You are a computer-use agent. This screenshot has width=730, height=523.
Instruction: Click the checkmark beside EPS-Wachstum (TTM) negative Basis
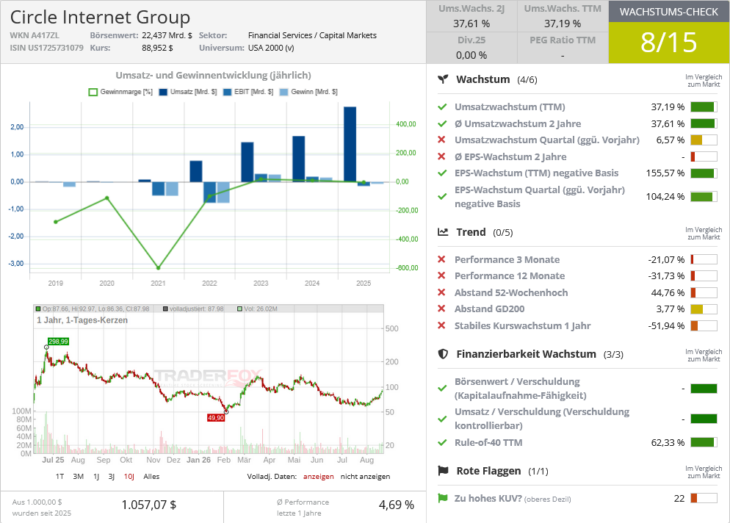click(x=442, y=173)
